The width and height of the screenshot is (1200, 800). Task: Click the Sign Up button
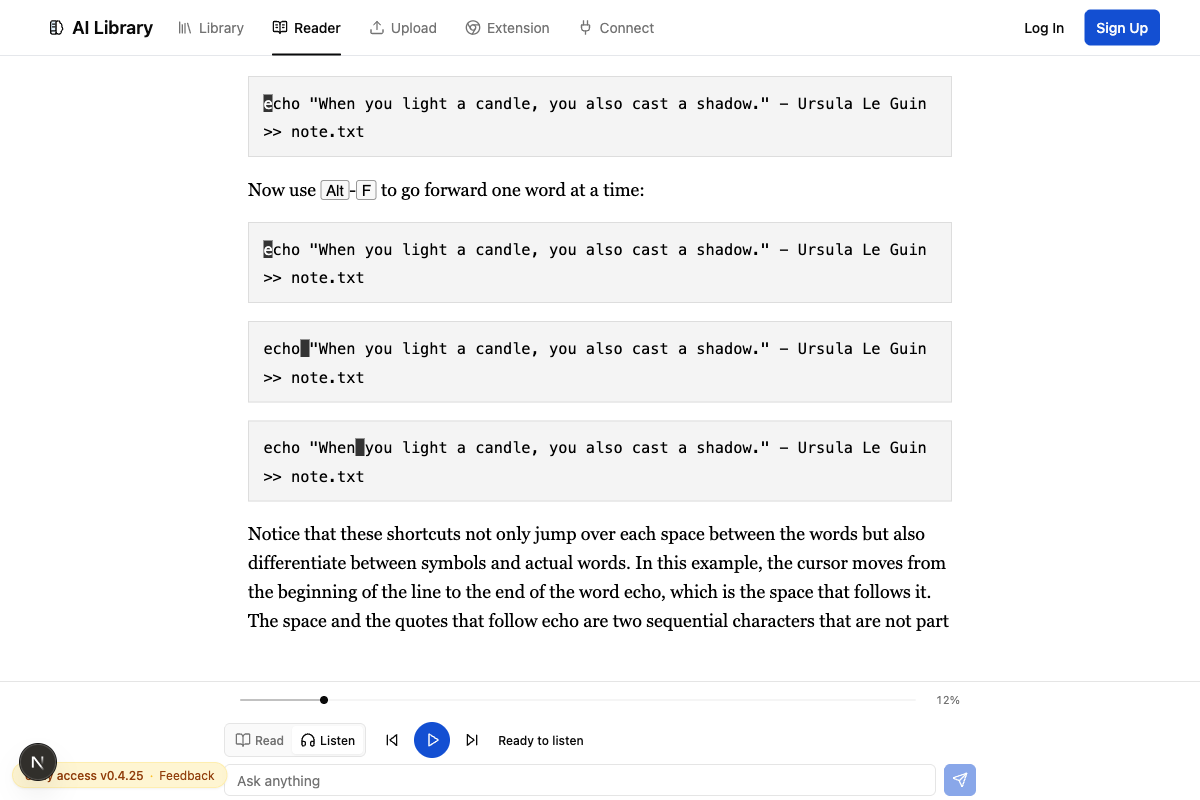[x=1122, y=28]
